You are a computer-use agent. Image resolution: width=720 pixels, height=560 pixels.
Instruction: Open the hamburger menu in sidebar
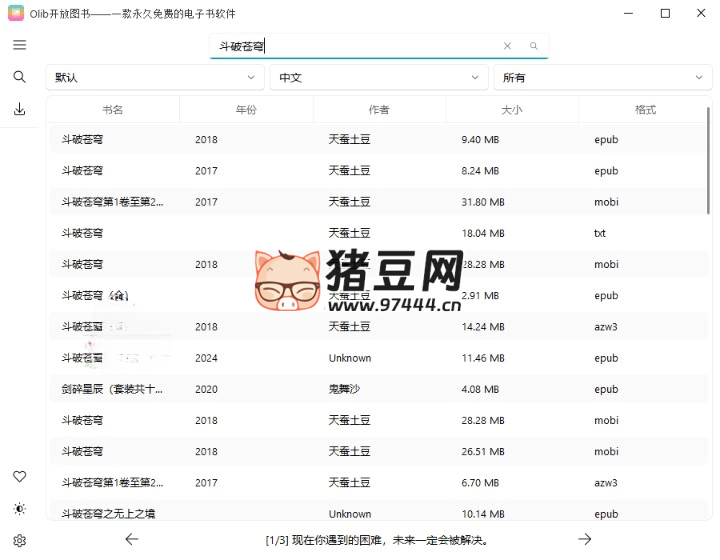19,45
